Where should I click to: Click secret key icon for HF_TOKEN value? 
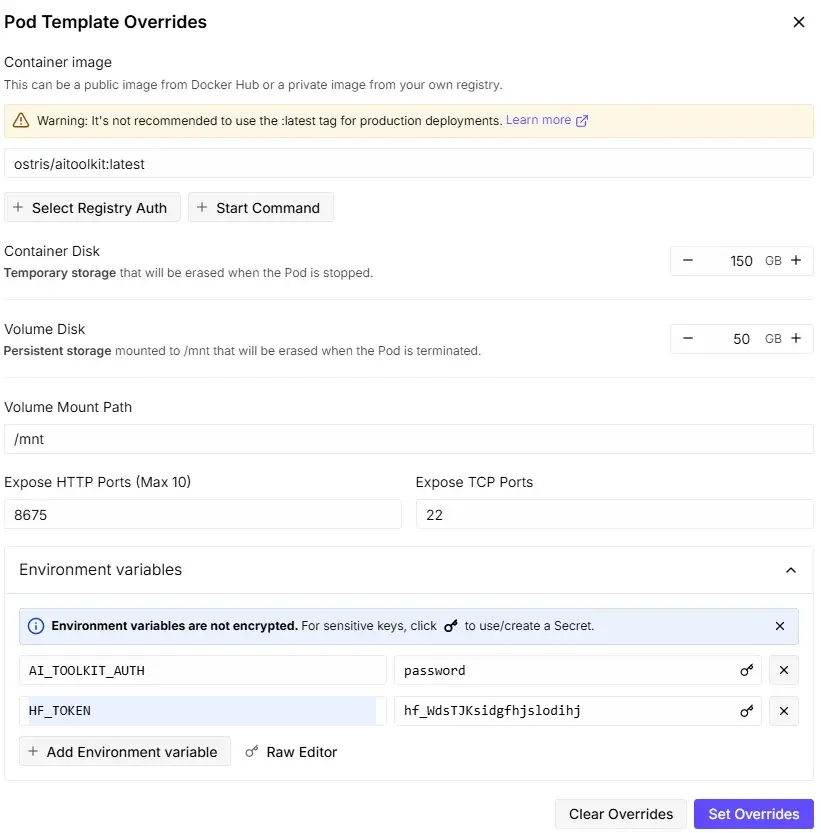[x=747, y=711]
